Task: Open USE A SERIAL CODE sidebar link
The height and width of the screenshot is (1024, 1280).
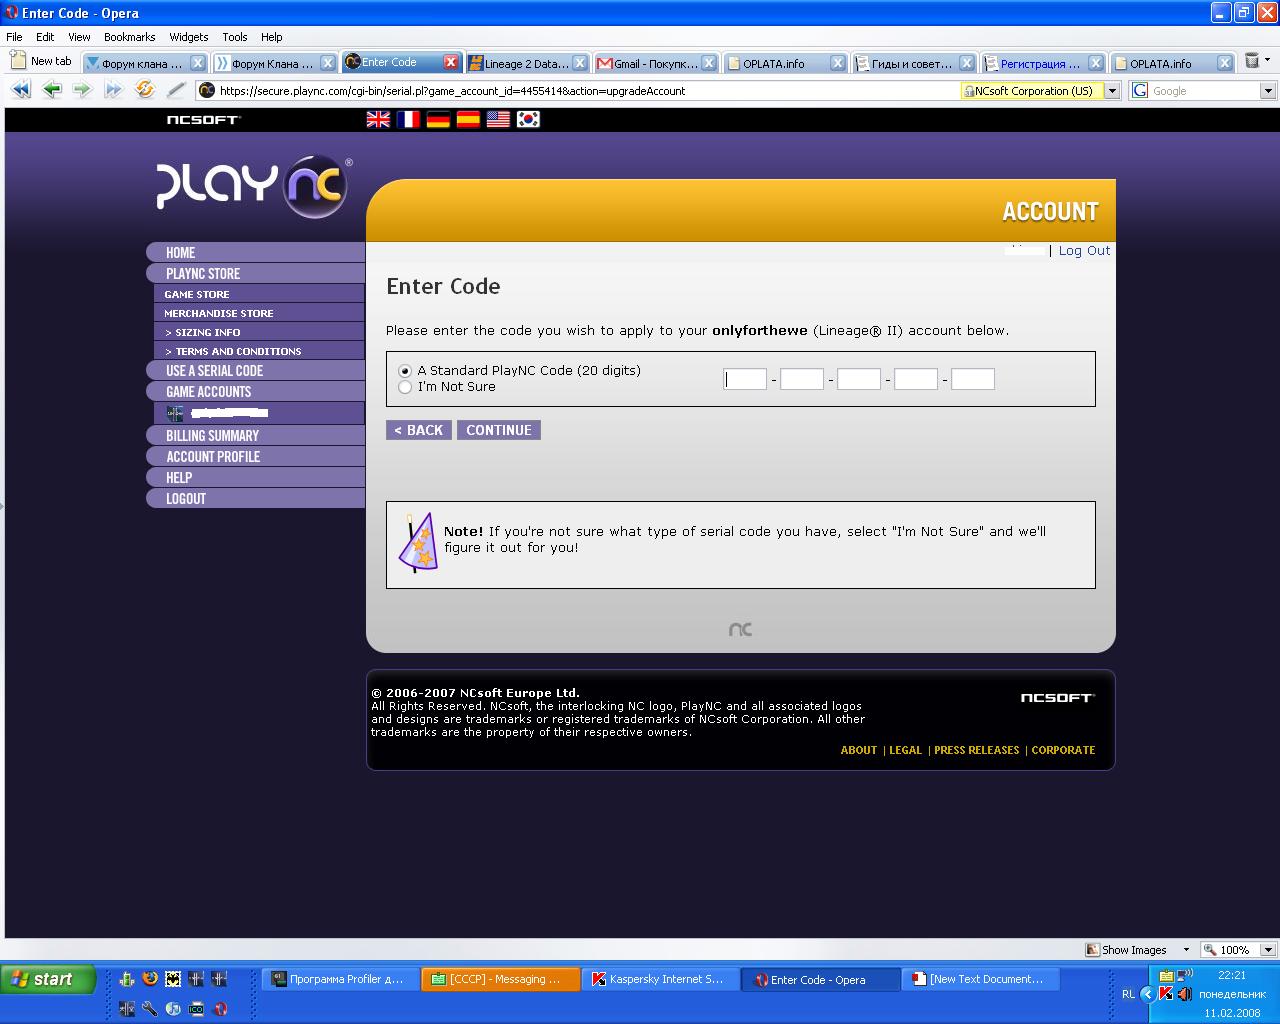Action: pyautogui.click(x=256, y=370)
